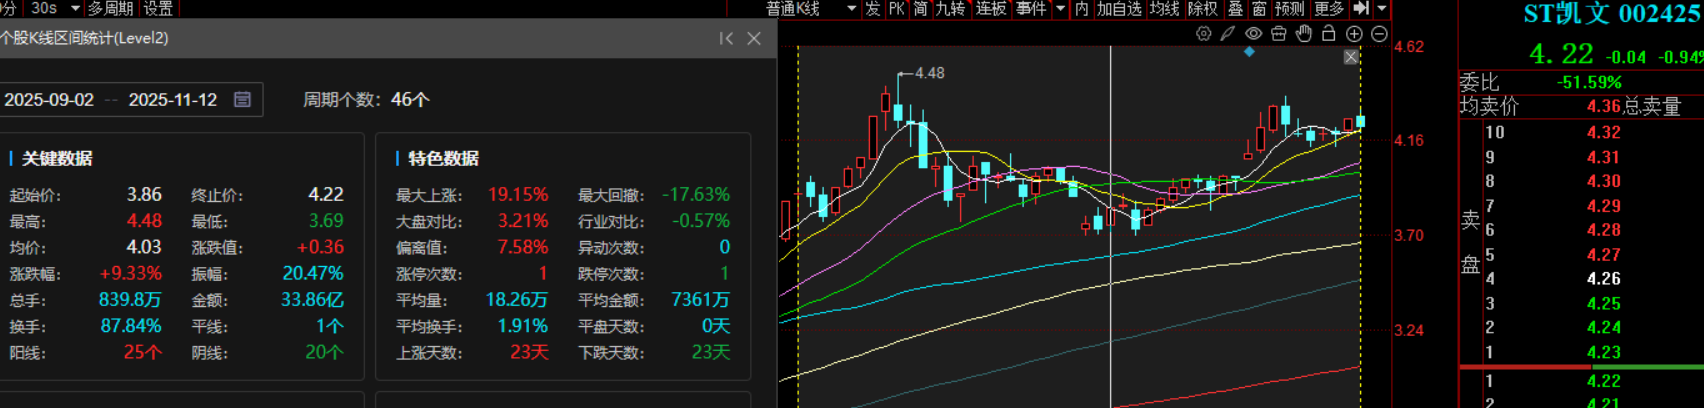
Task: Click the 涨跌幅 value +9.33%
Action: click(130, 273)
